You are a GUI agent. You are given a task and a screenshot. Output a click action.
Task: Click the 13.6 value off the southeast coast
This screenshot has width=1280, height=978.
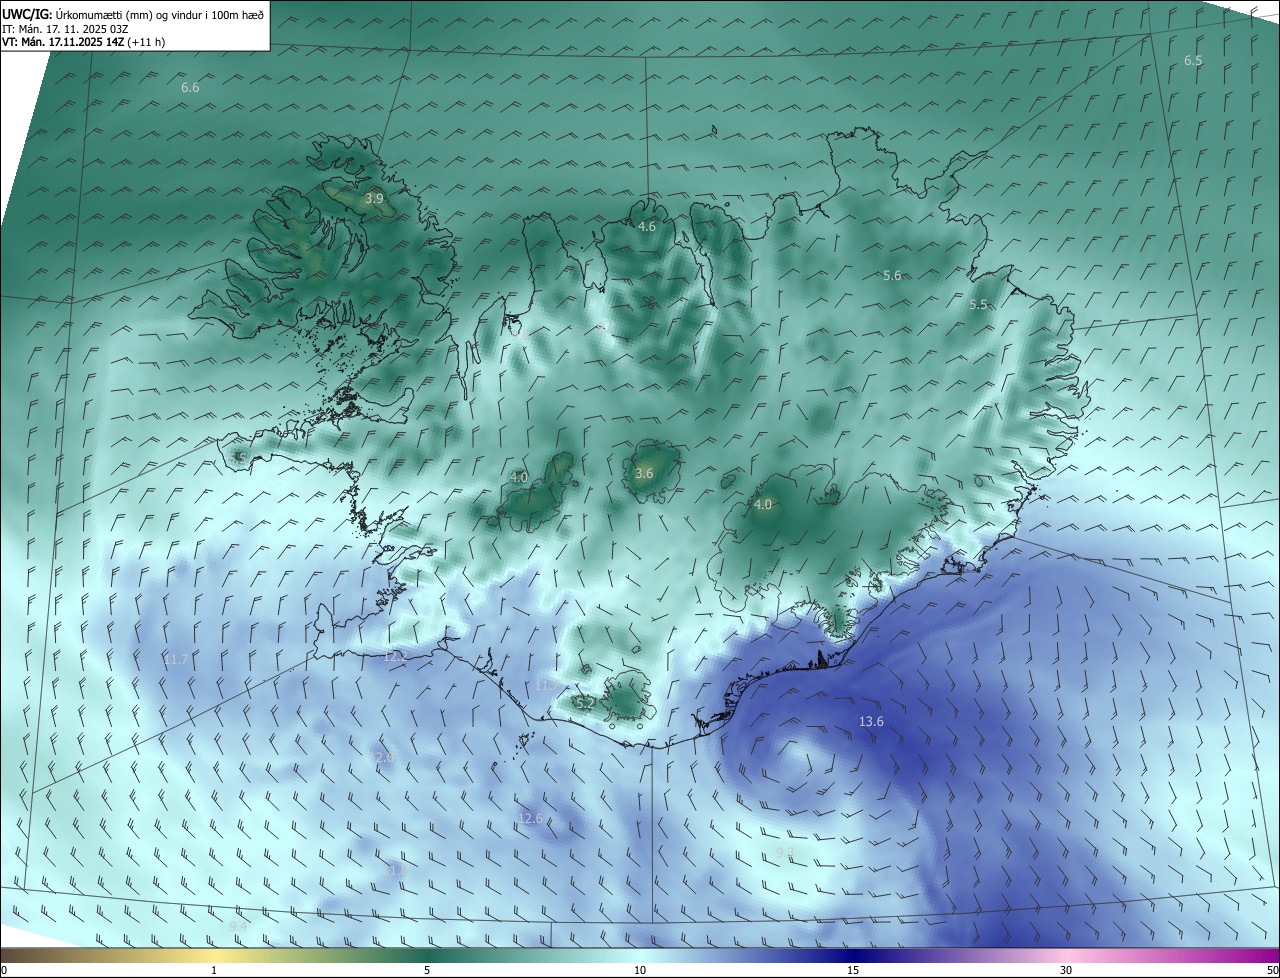[871, 722]
